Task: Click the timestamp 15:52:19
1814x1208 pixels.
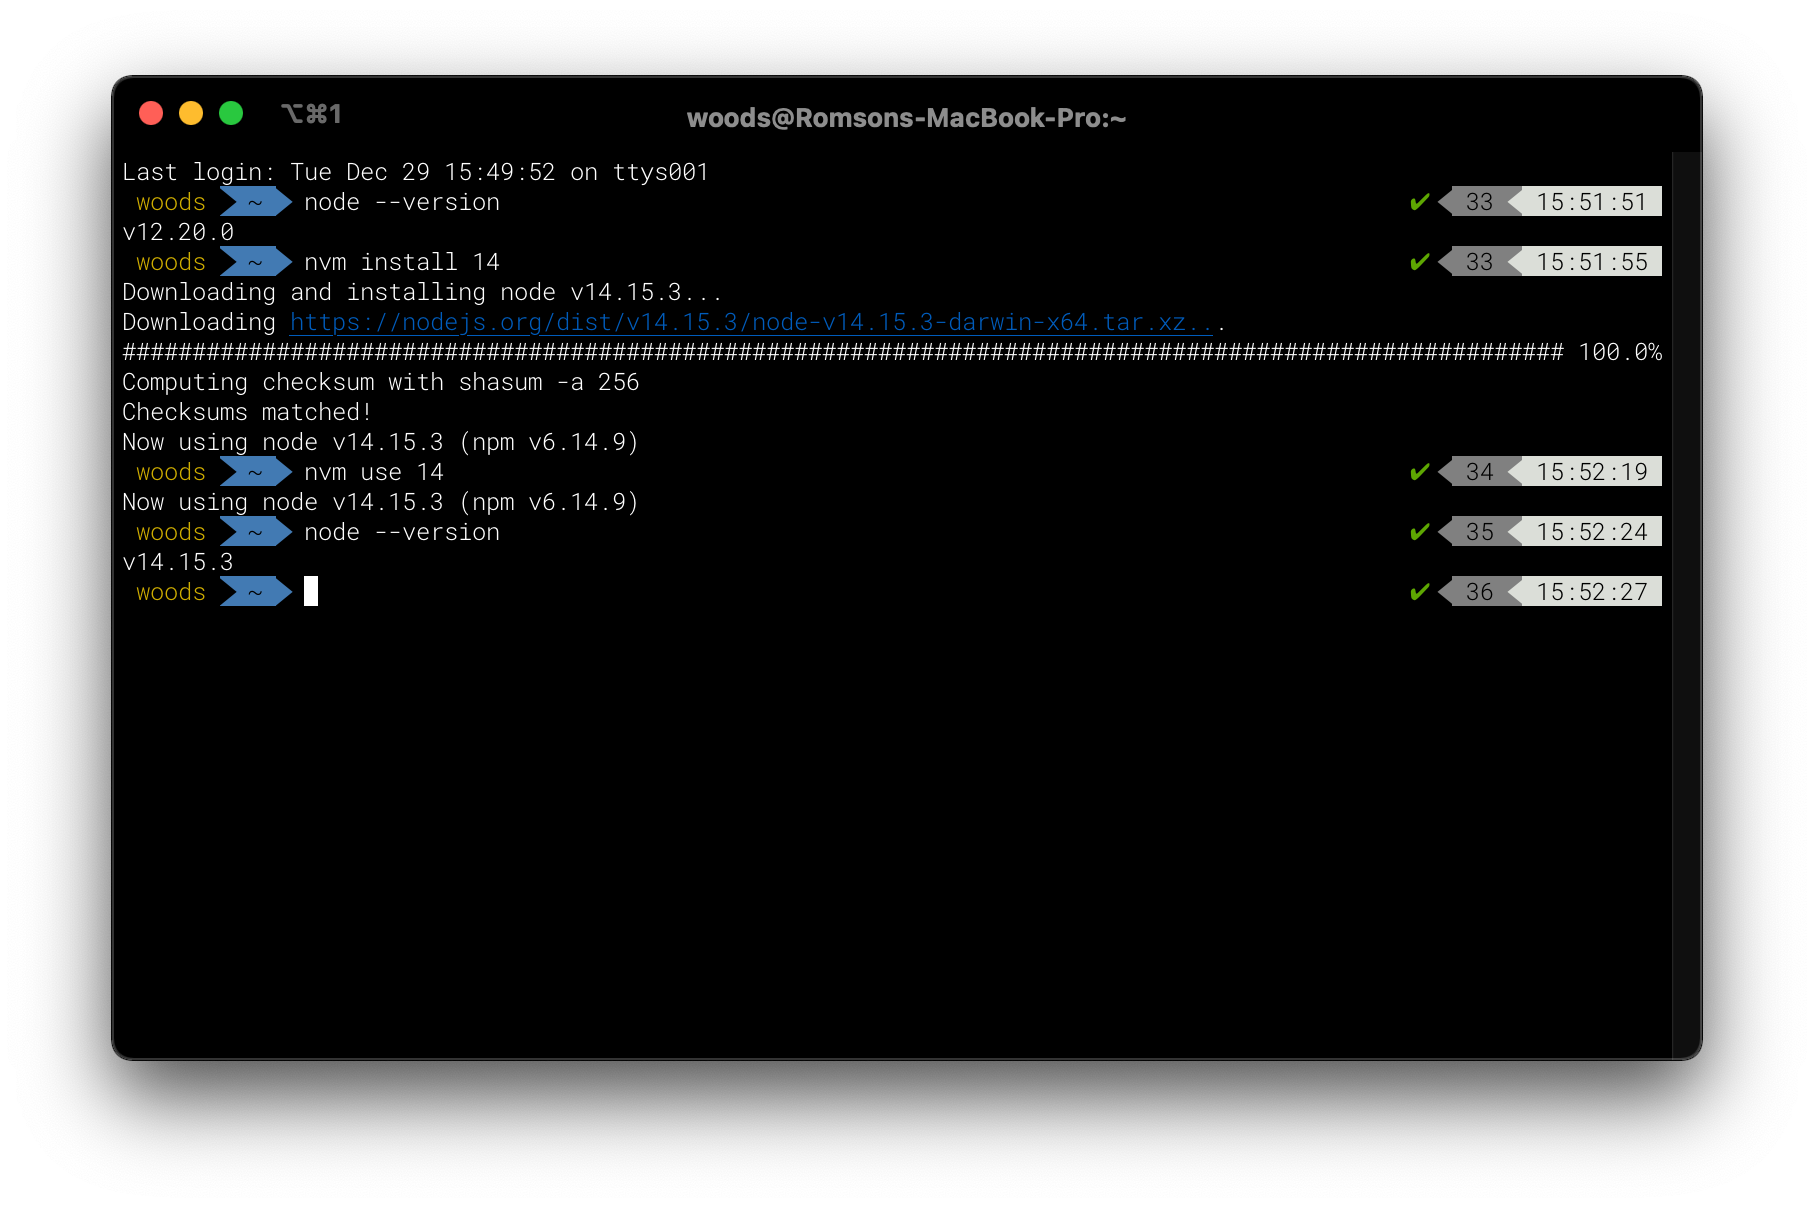Action: (1592, 472)
